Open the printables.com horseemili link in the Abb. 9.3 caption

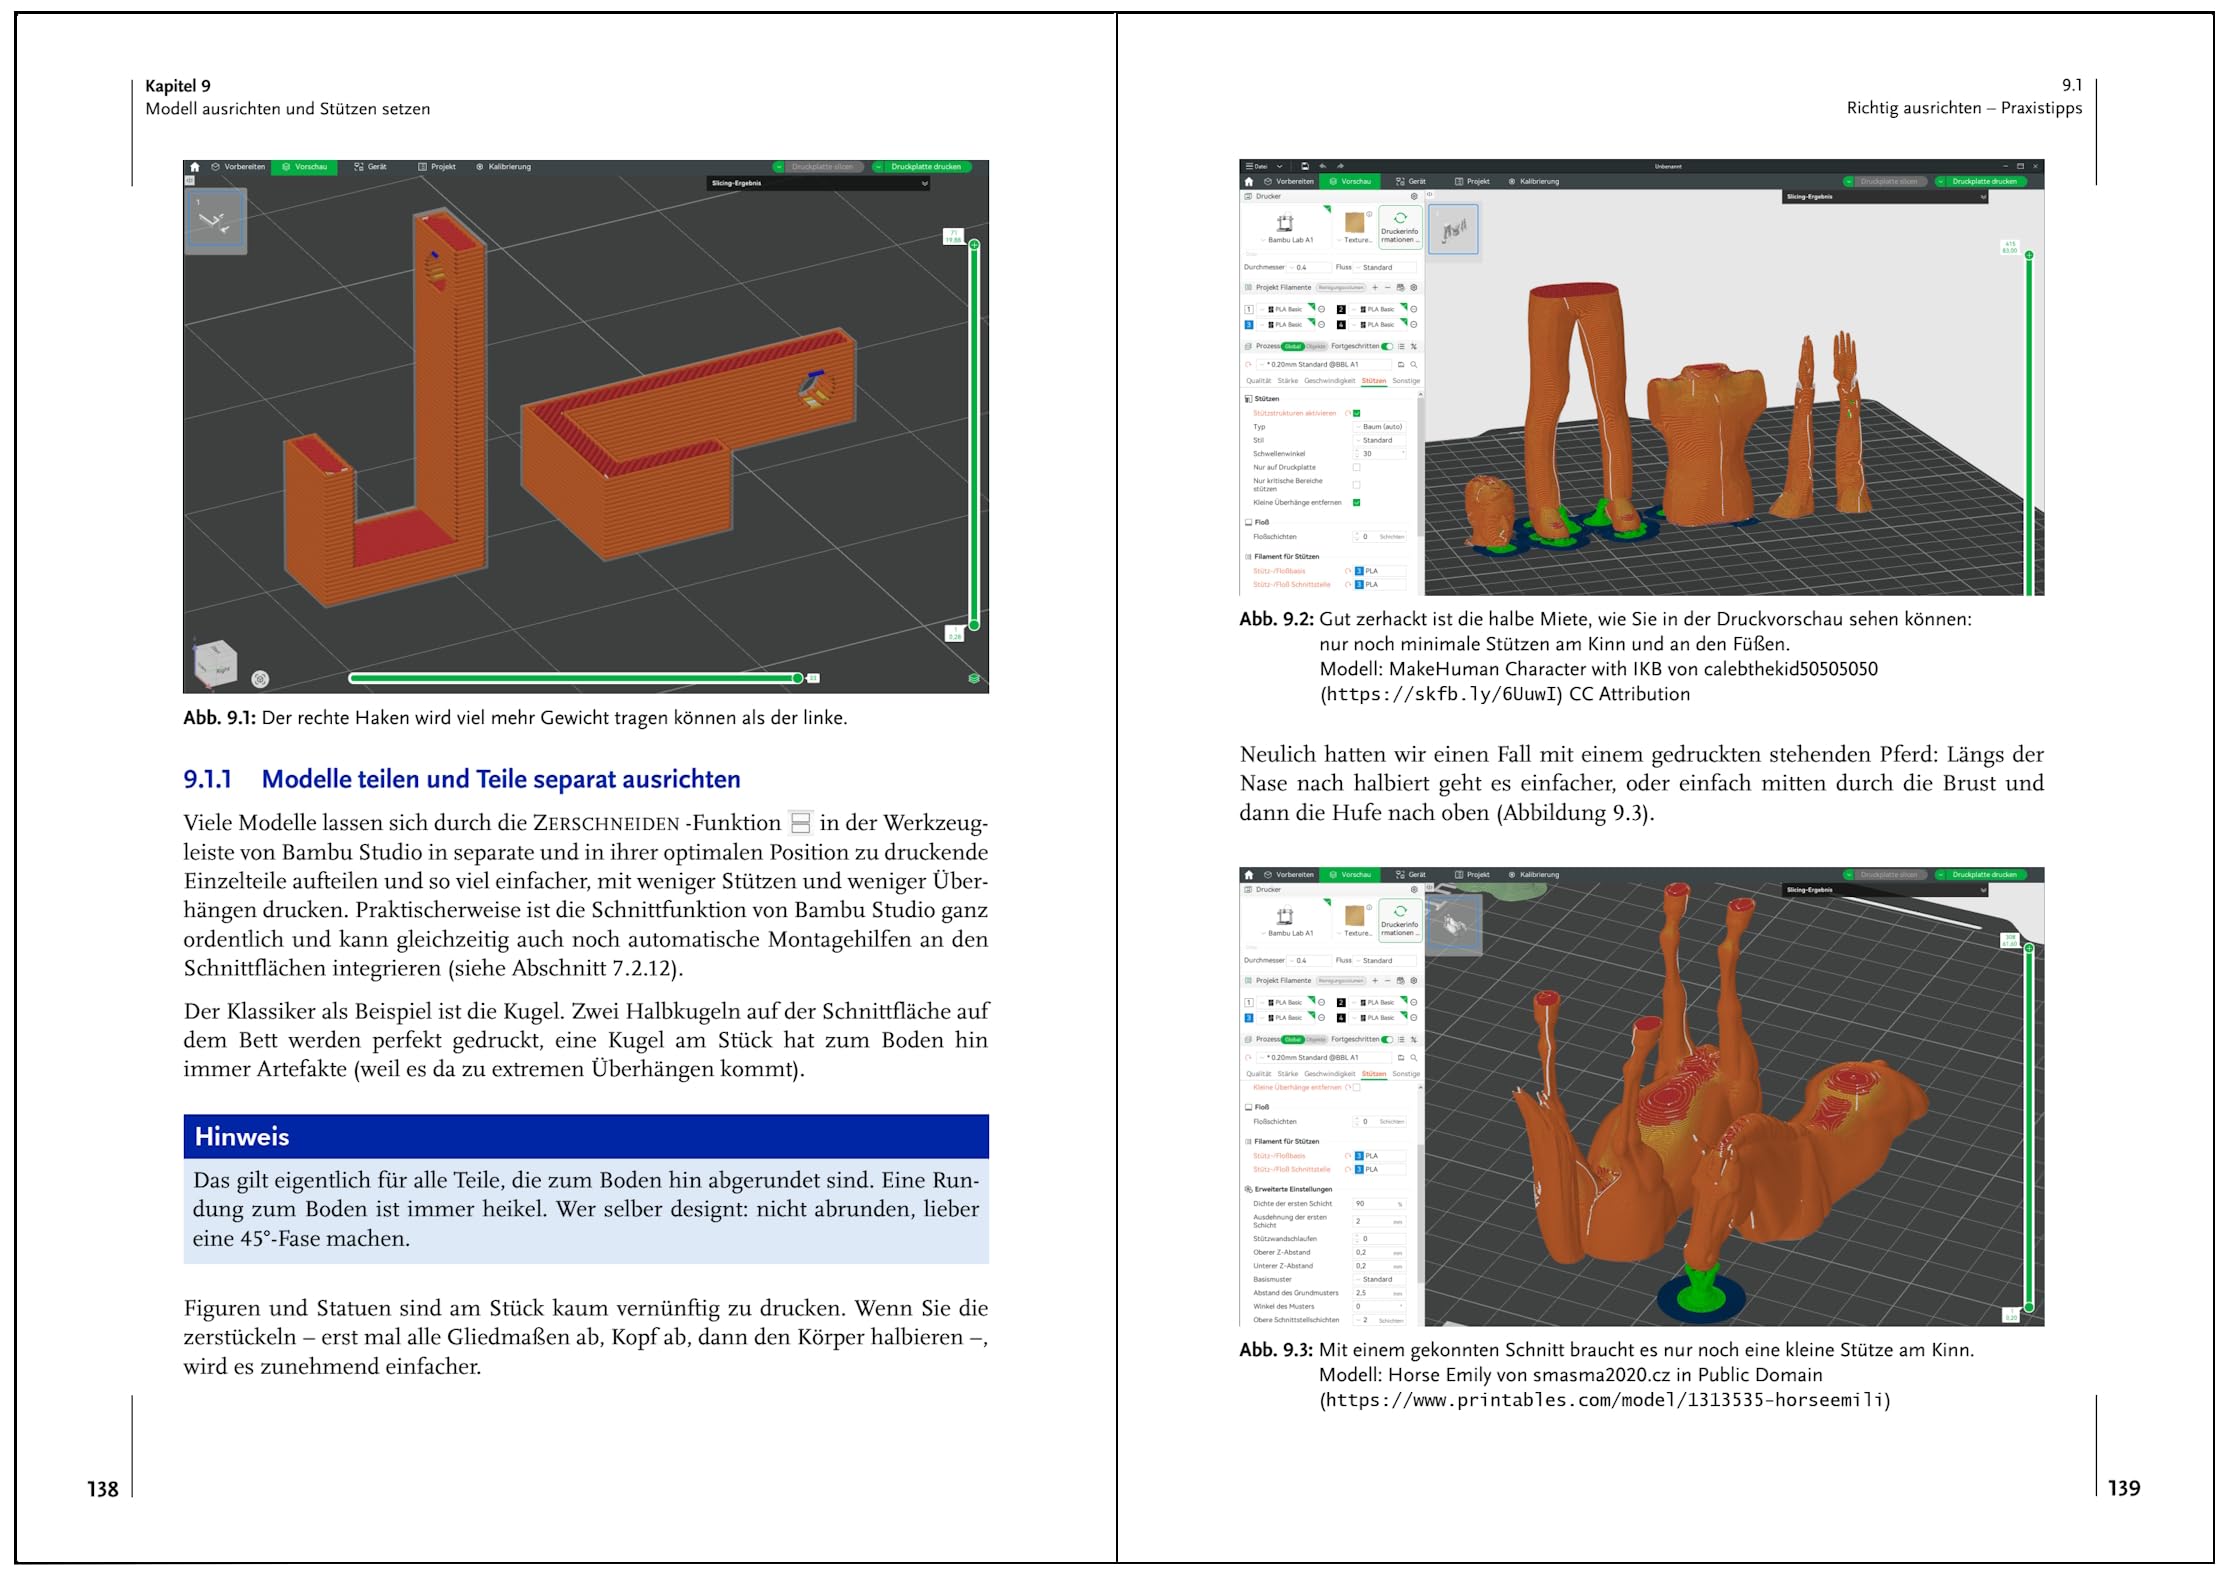[1604, 1400]
